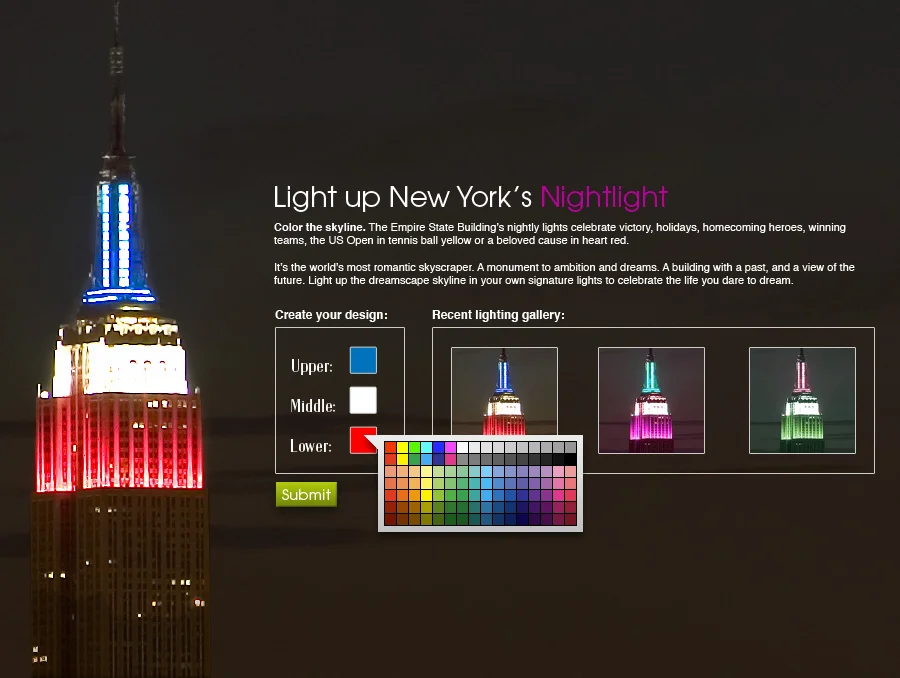Click the "Upper:" label

(x=312, y=366)
